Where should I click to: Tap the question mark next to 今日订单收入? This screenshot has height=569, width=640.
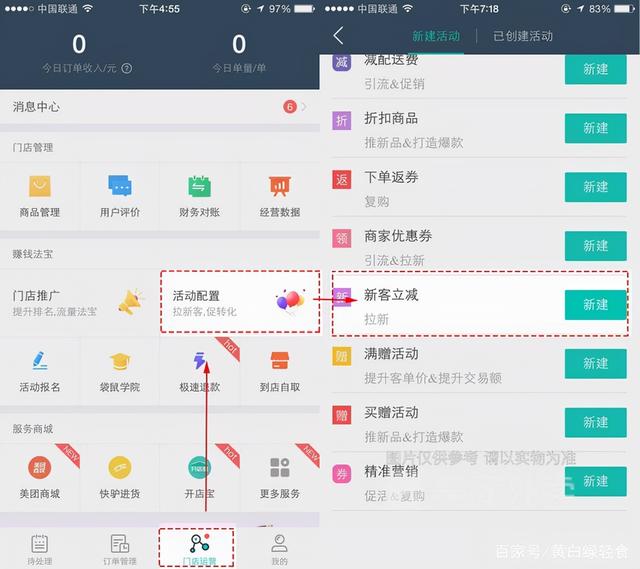tap(127, 68)
